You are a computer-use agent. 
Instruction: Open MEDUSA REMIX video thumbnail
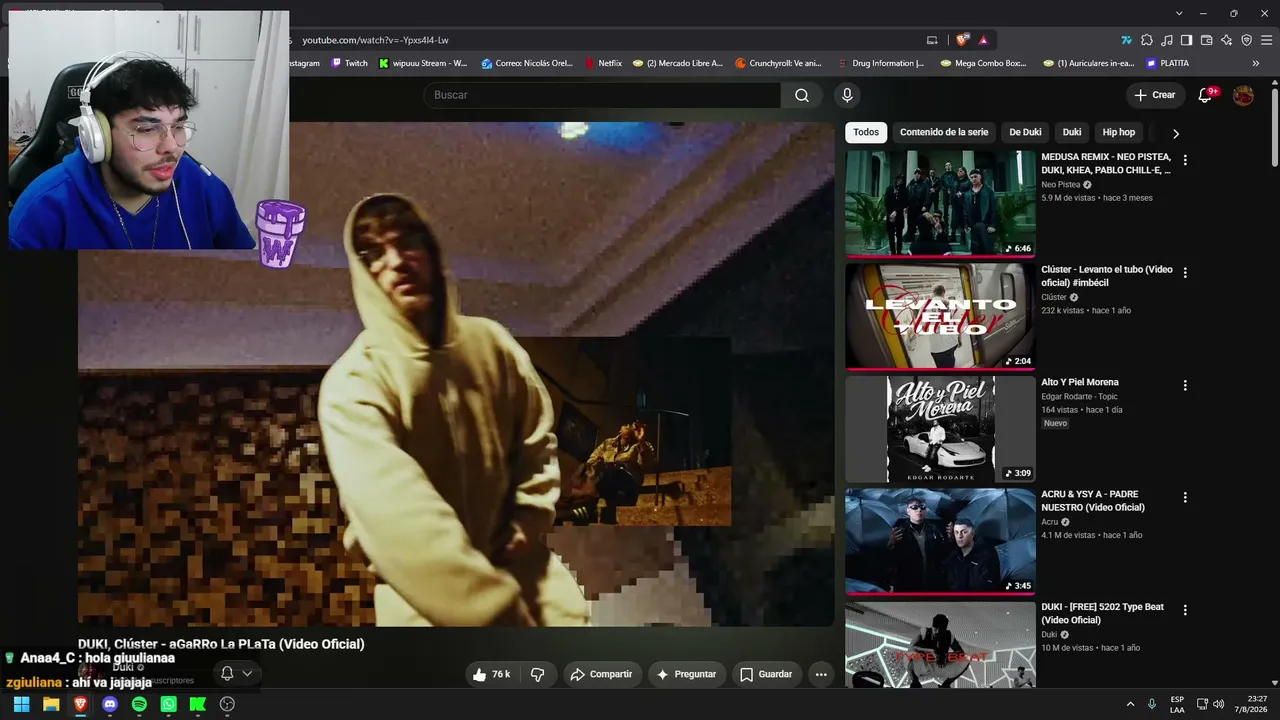(x=940, y=203)
